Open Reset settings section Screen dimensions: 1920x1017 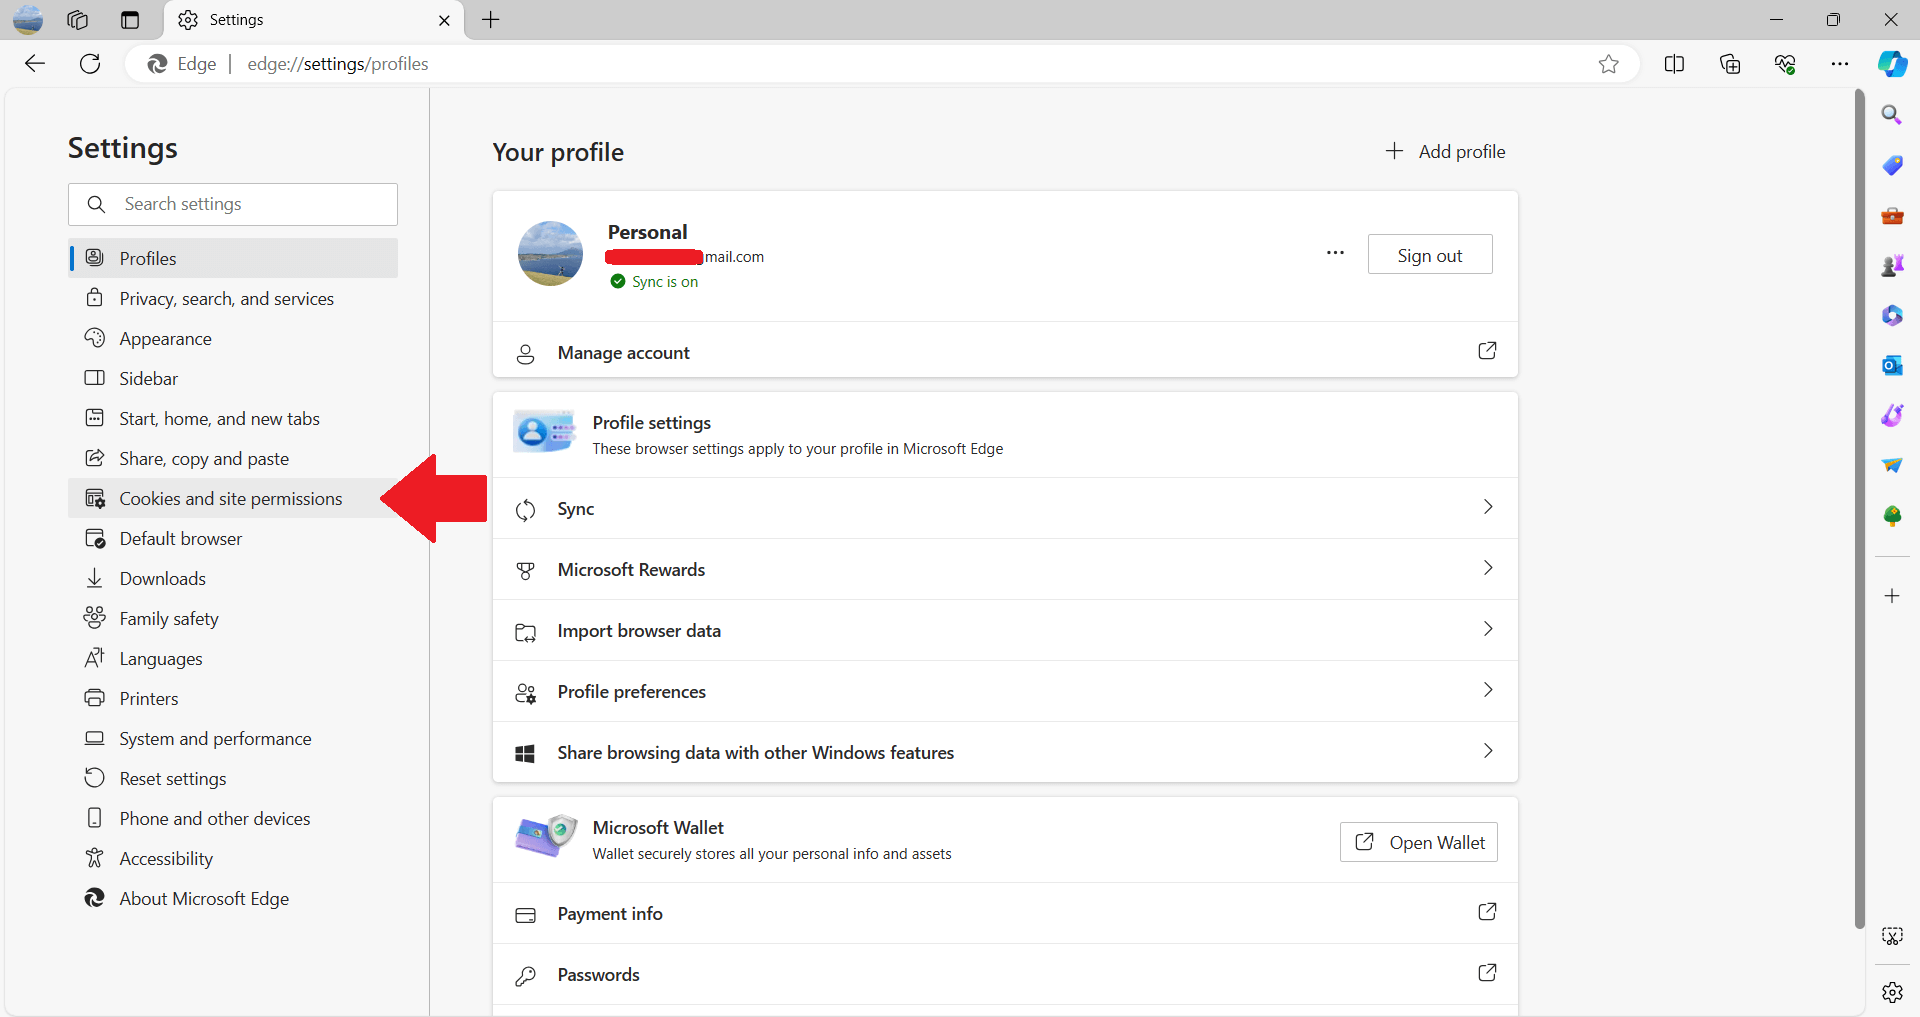pyautogui.click(x=233, y=778)
